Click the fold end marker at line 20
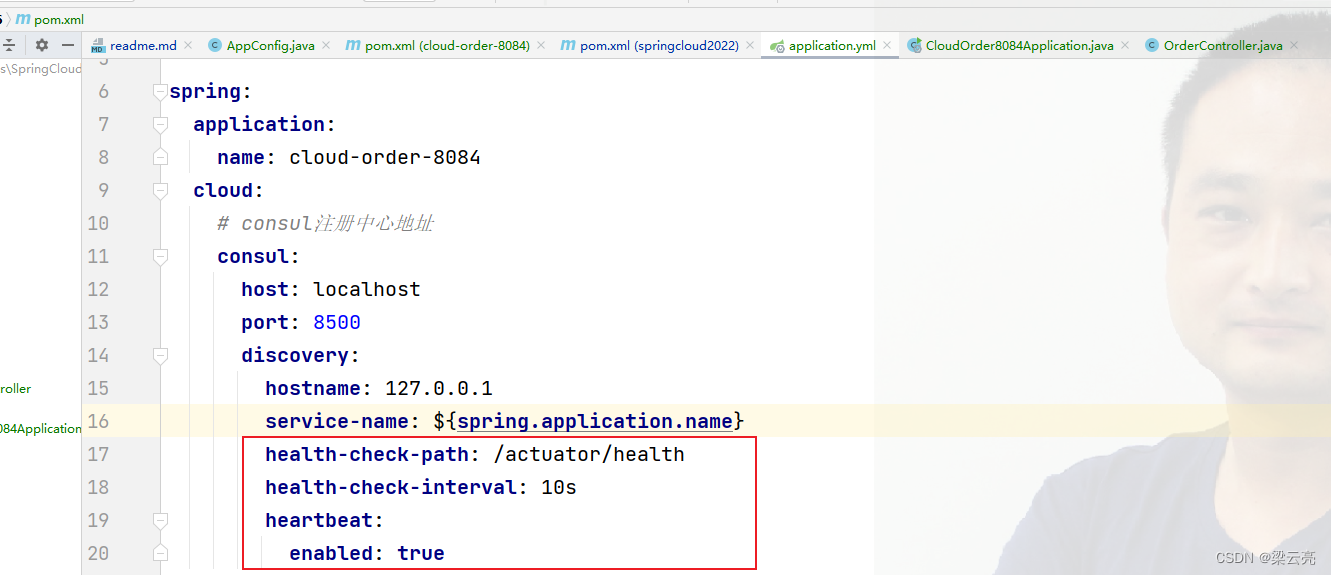Viewport: 1331px width, 575px height. pyautogui.click(x=160, y=553)
